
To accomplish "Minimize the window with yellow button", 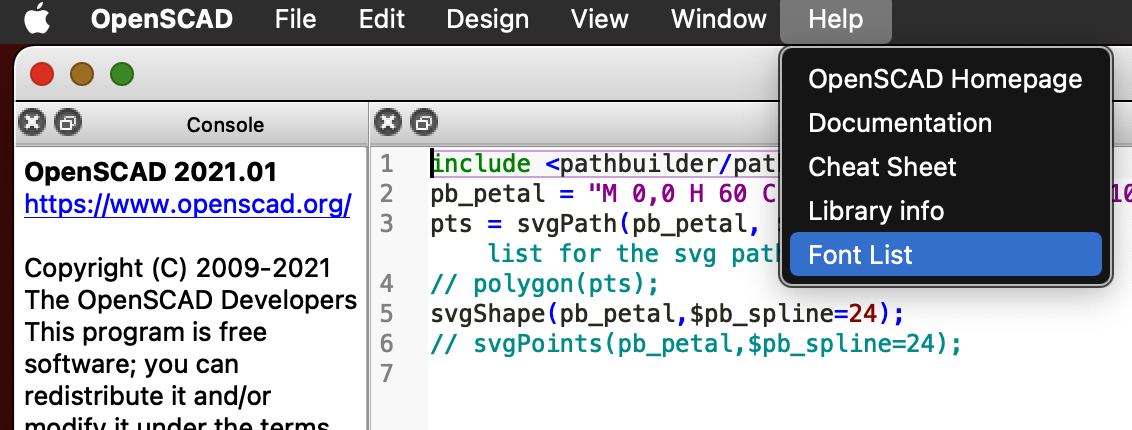I will tap(82, 74).
